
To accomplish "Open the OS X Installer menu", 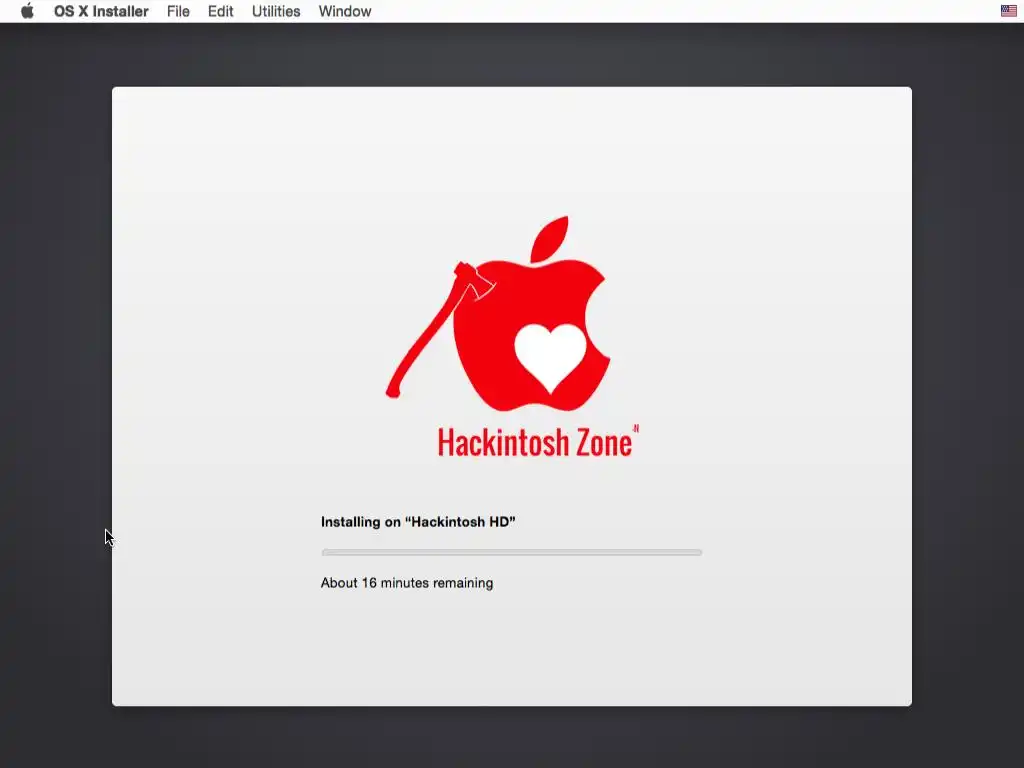I will coord(101,11).
